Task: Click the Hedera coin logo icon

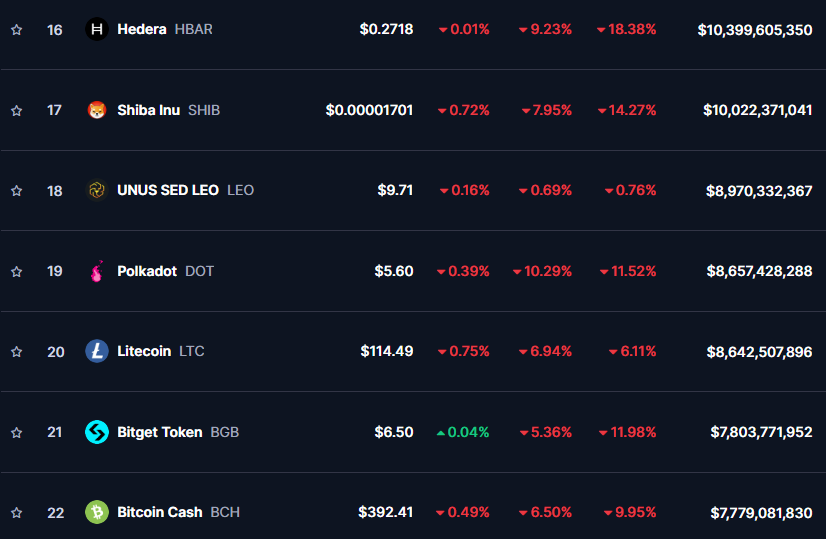Action: click(x=97, y=30)
